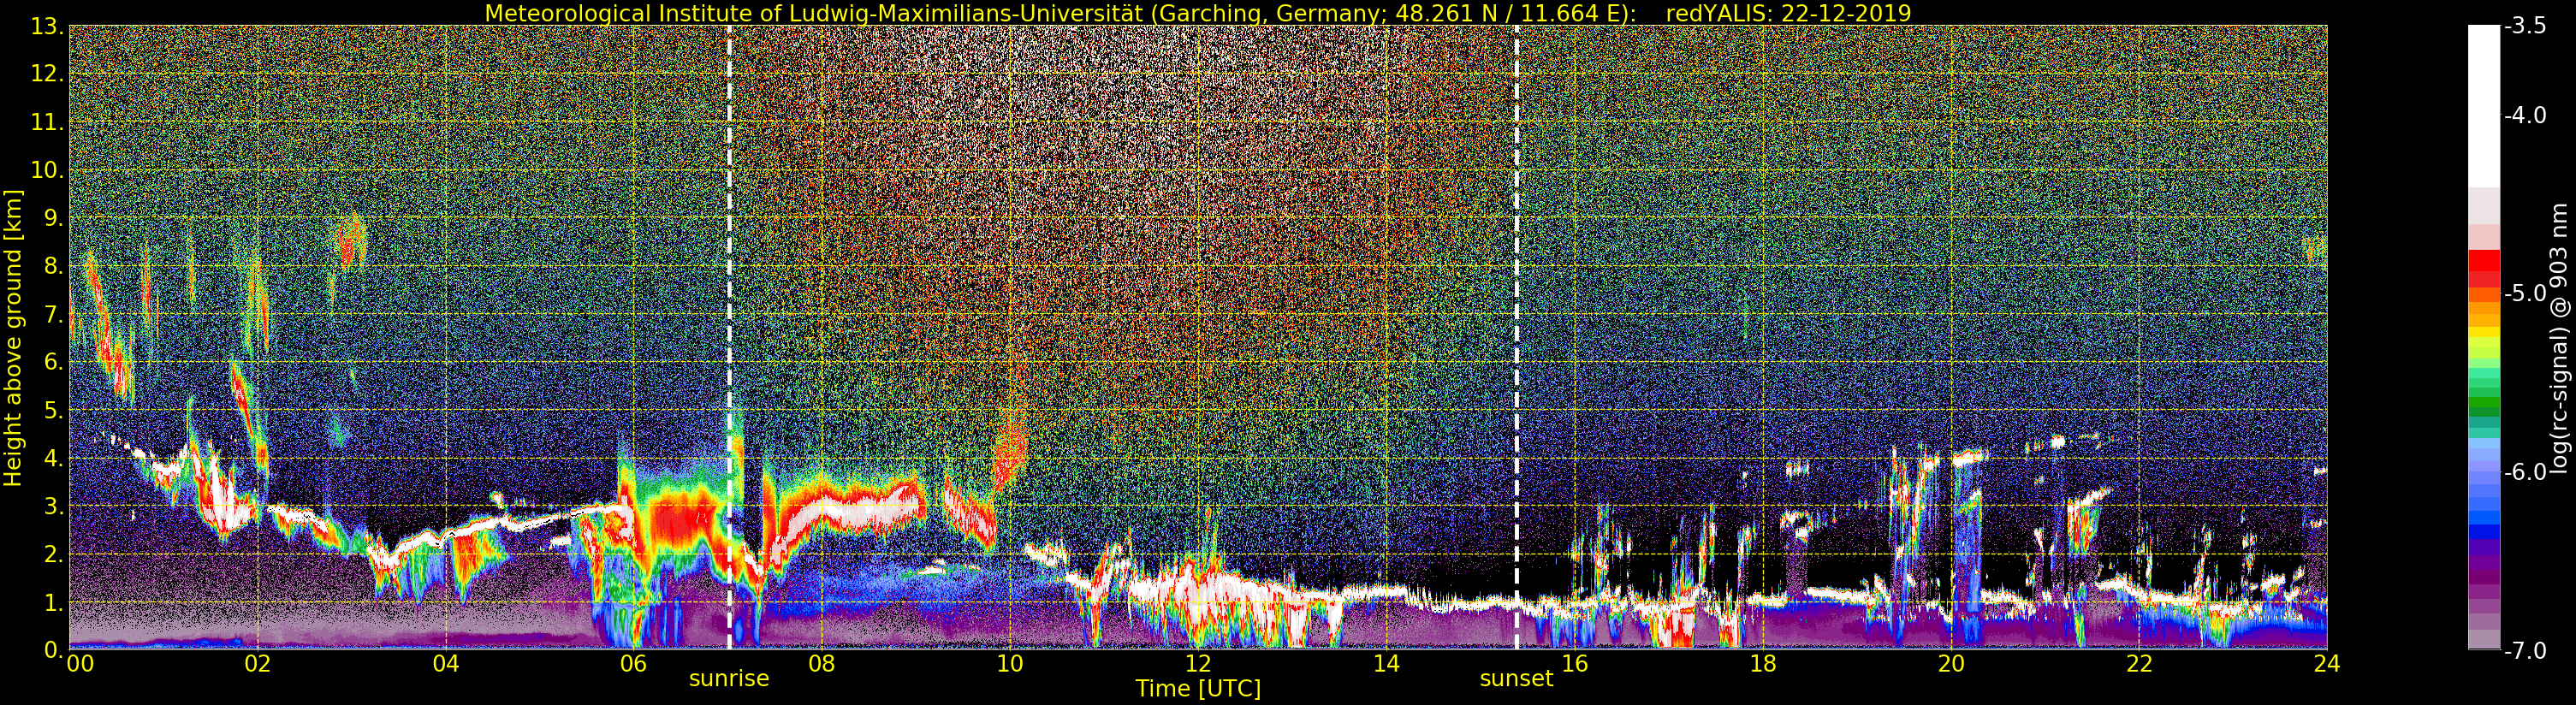Screen dimensions: 2576x705
Task: Click the '-6.0' colorbar tick label
Action: point(2525,472)
